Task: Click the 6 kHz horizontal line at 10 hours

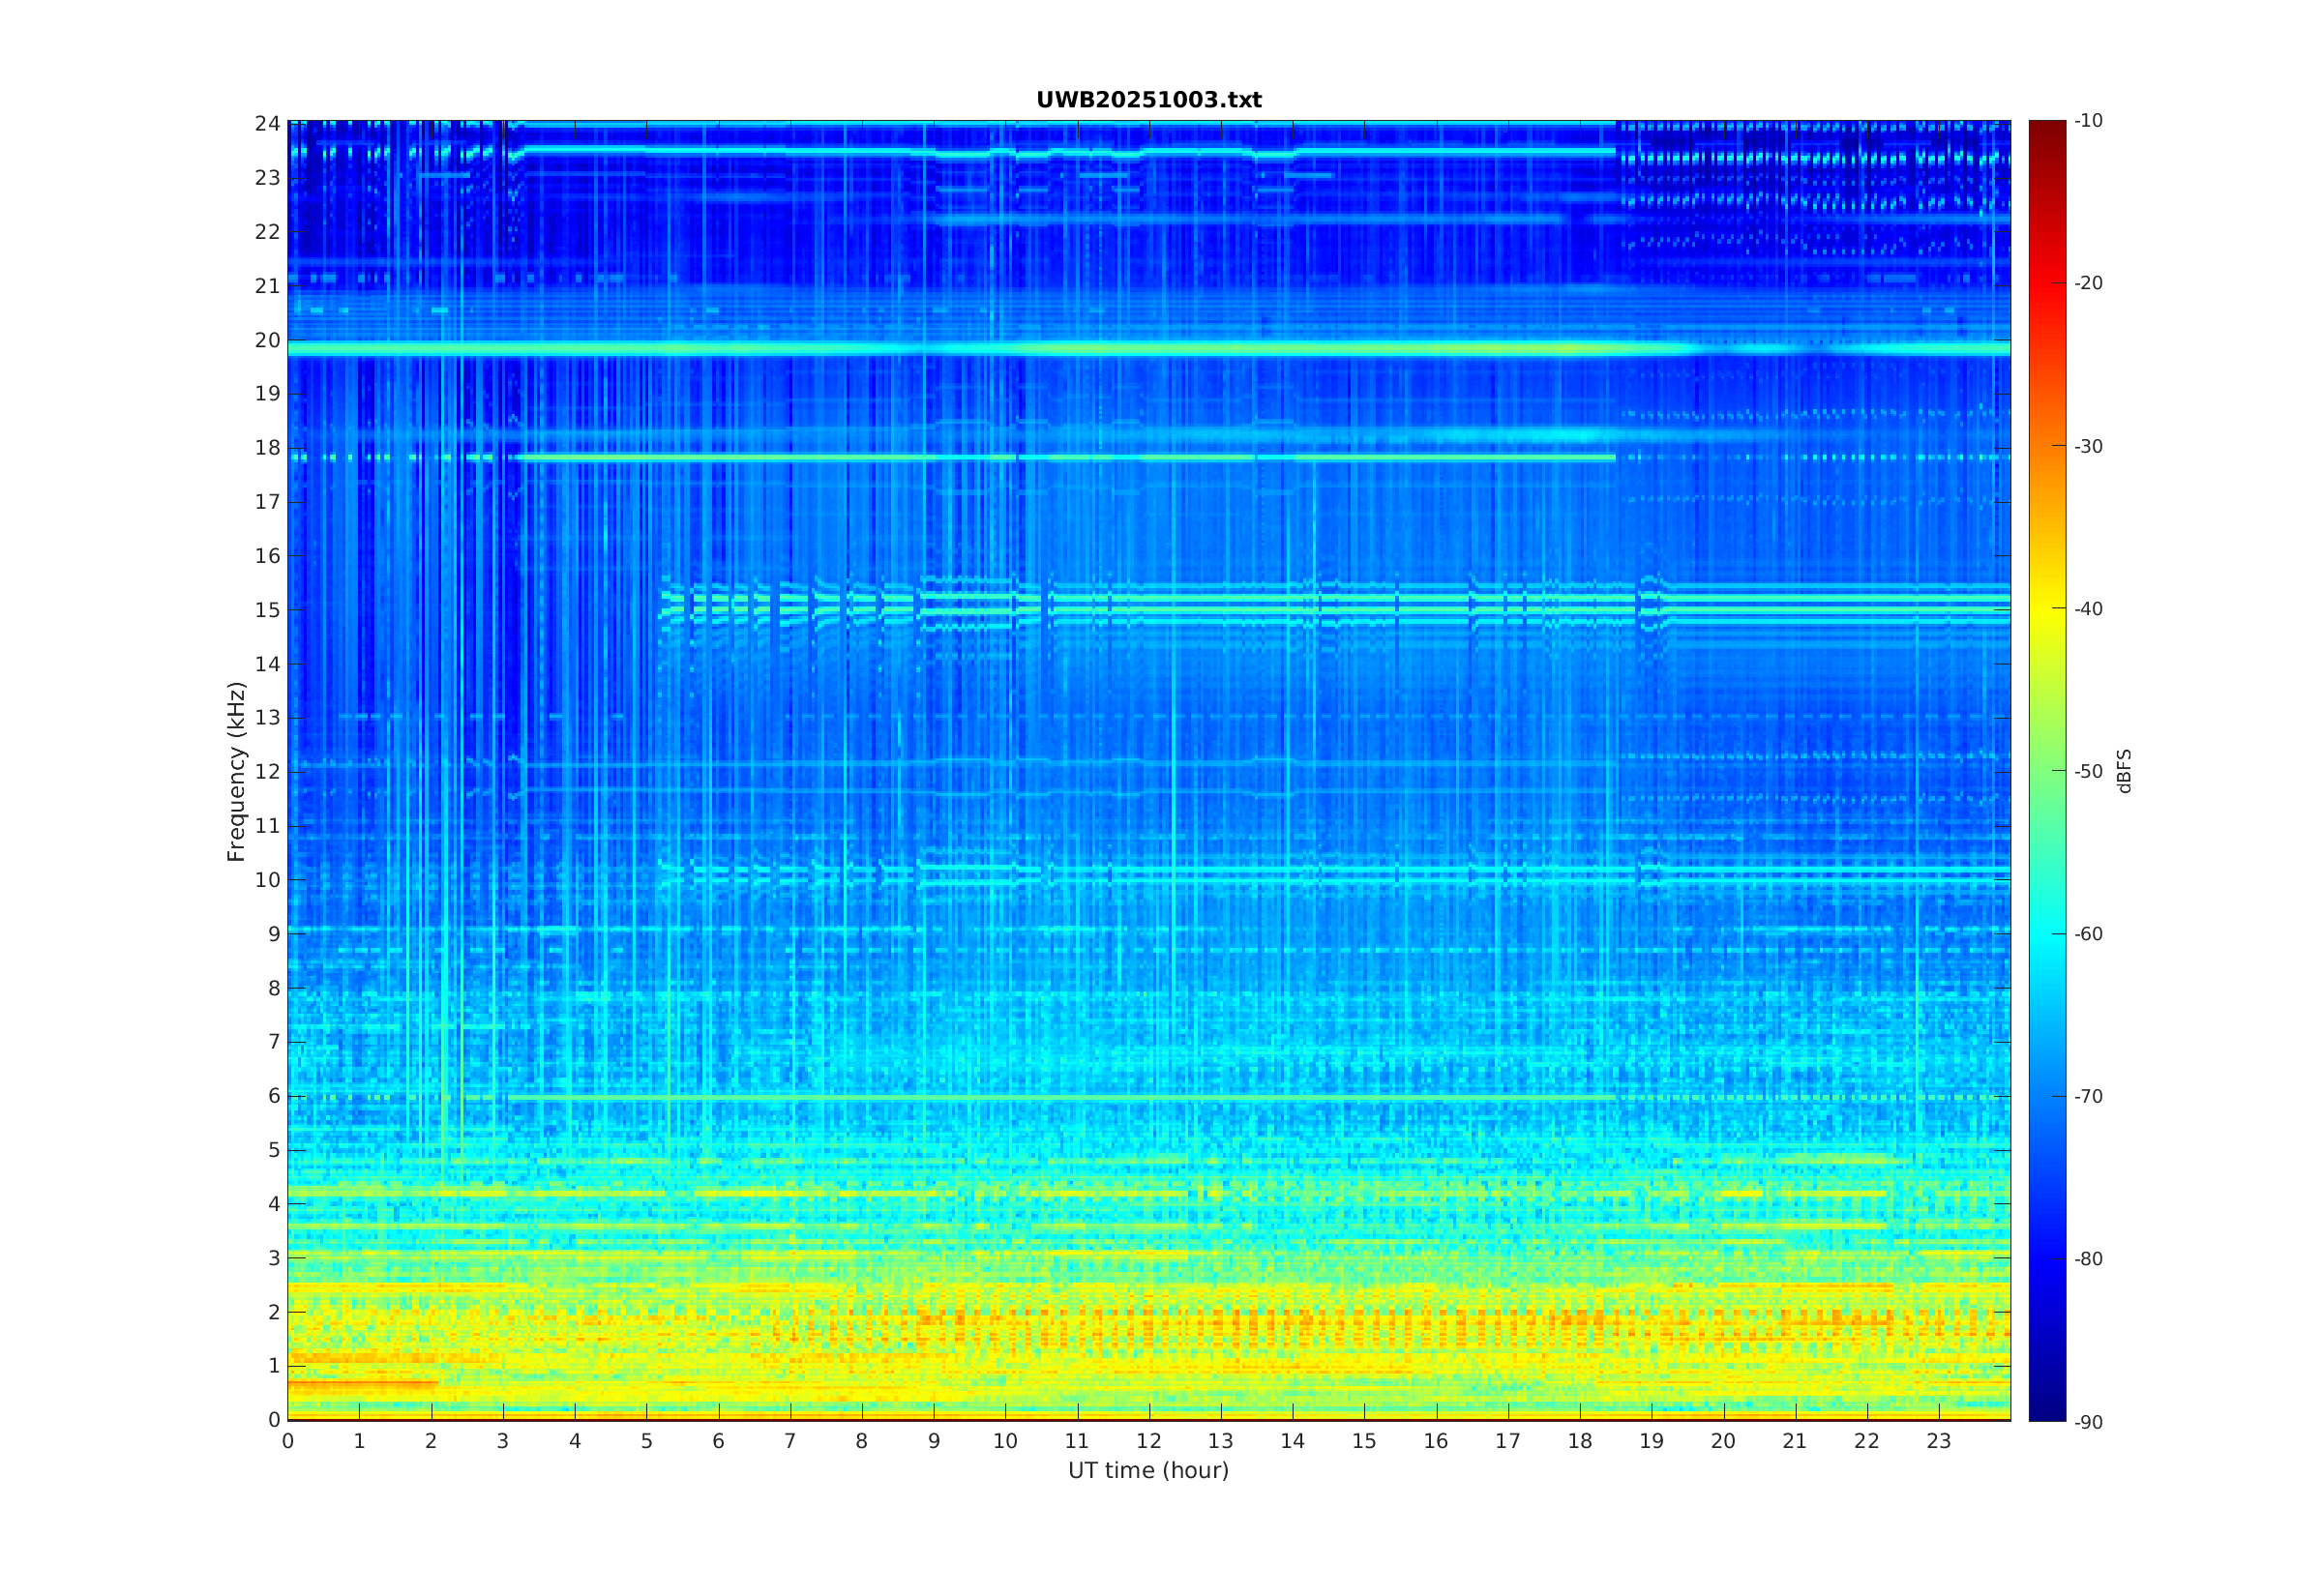Action: tap(1005, 1097)
